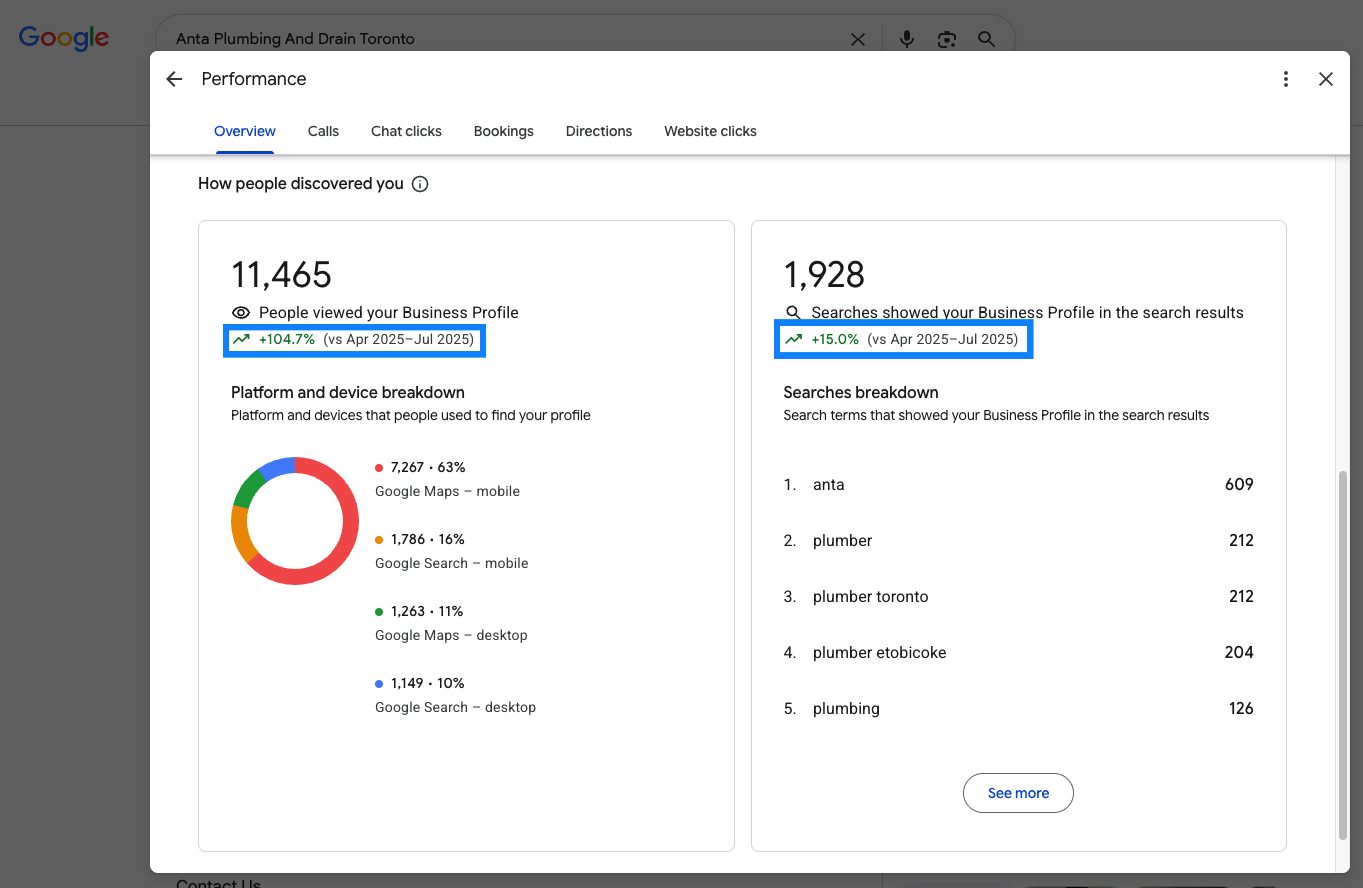
Task: Click the Google logo
Action: coord(64,38)
